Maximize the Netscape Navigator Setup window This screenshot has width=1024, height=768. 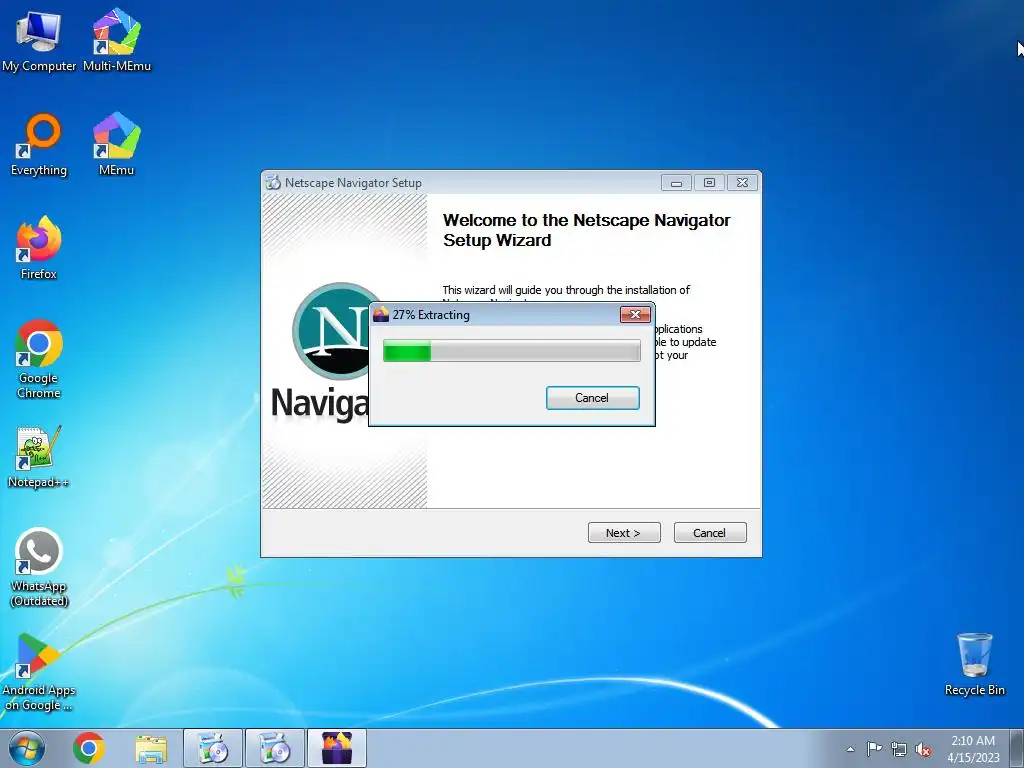pyautogui.click(x=709, y=183)
